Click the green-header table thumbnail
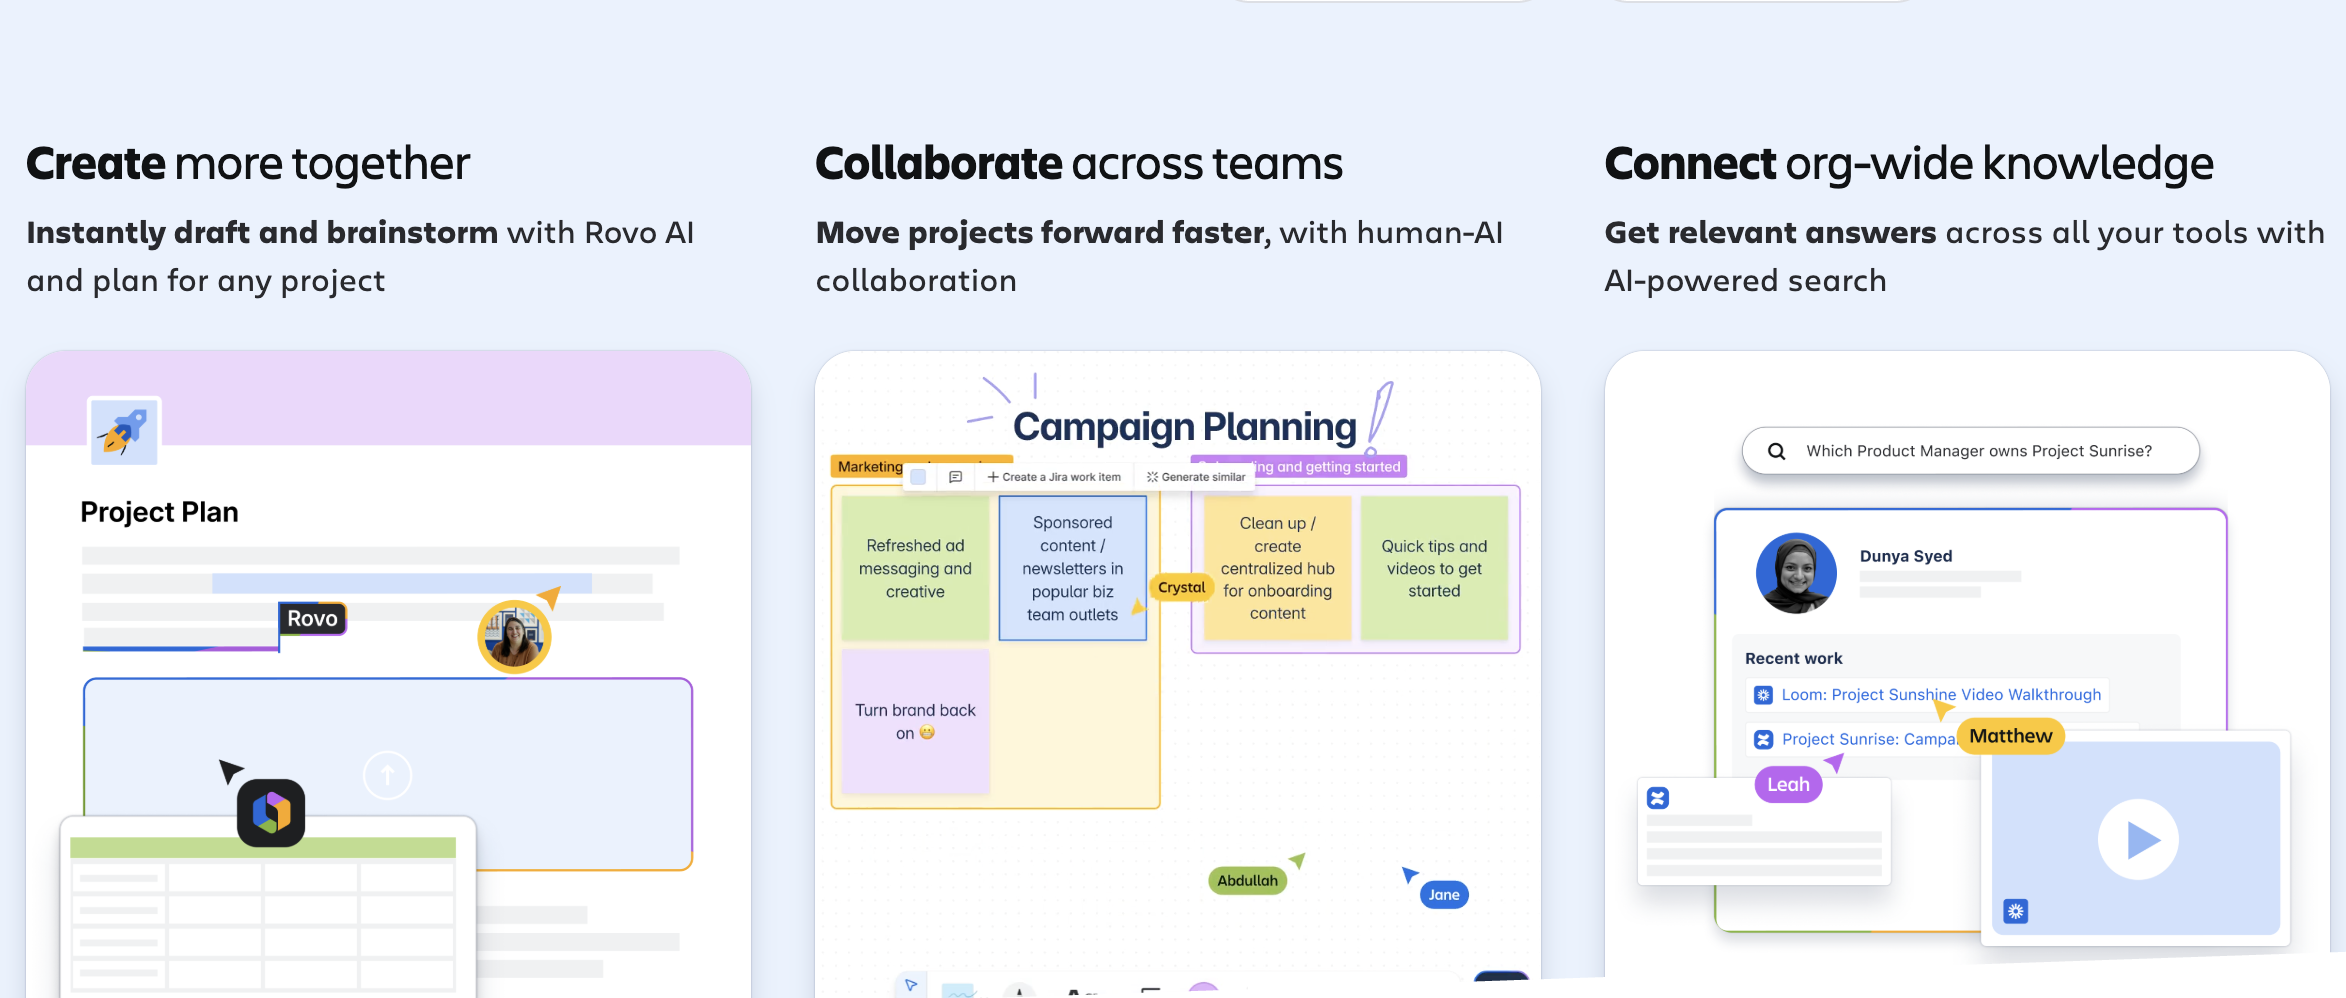The image size is (2346, 998). tap(267, 907)
